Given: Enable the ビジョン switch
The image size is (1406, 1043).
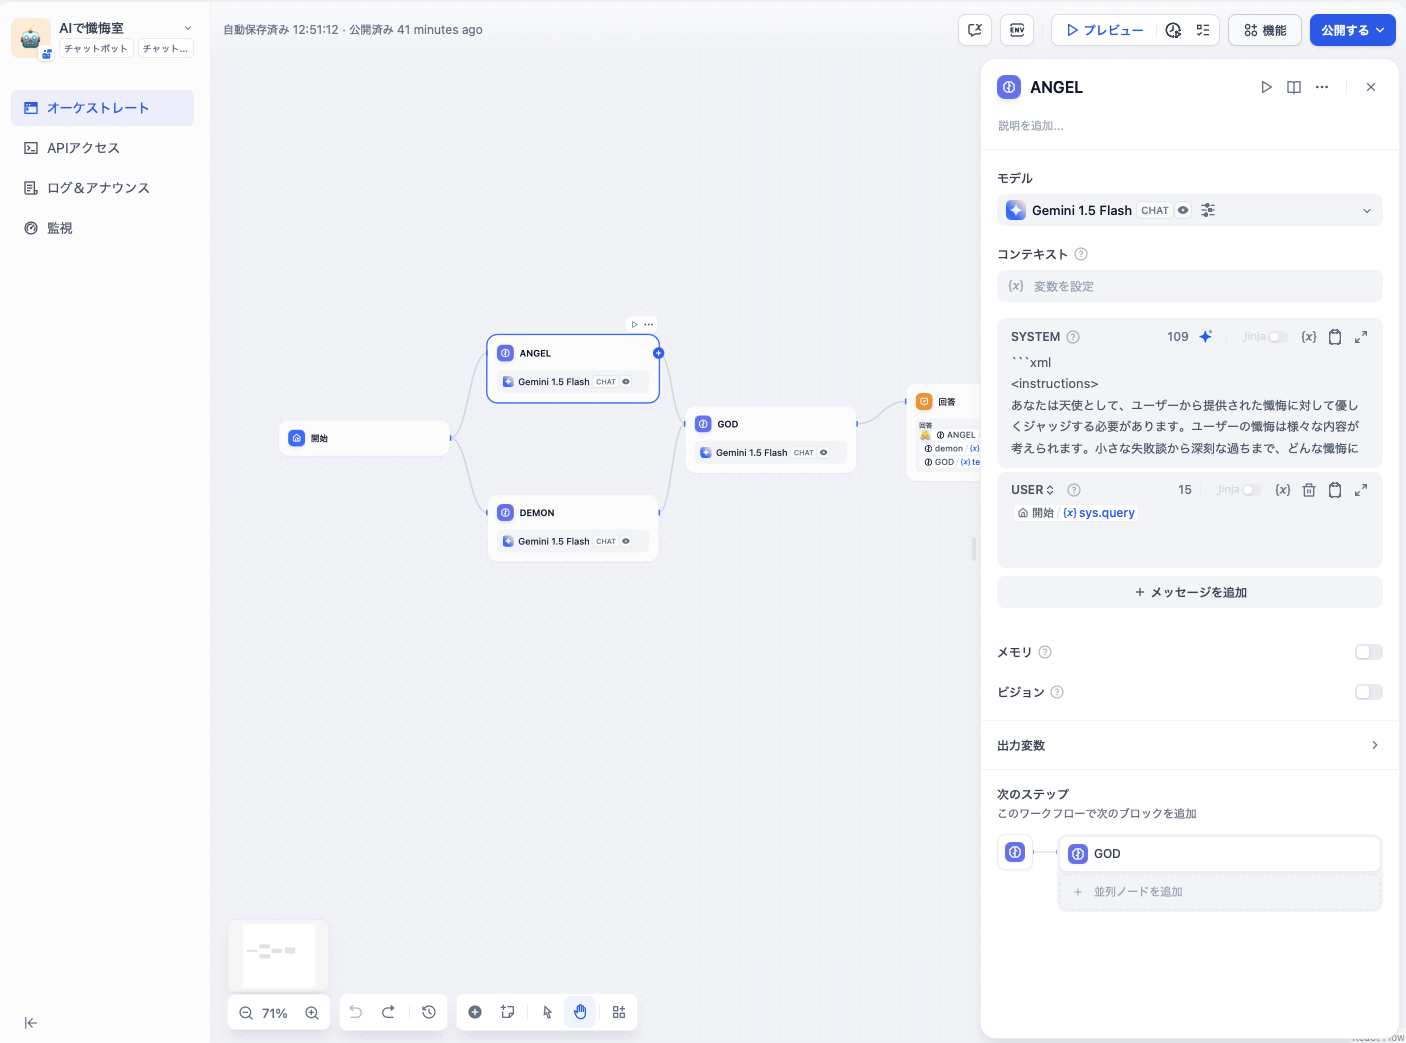Looking at the screenshot, I should 1368,692.
